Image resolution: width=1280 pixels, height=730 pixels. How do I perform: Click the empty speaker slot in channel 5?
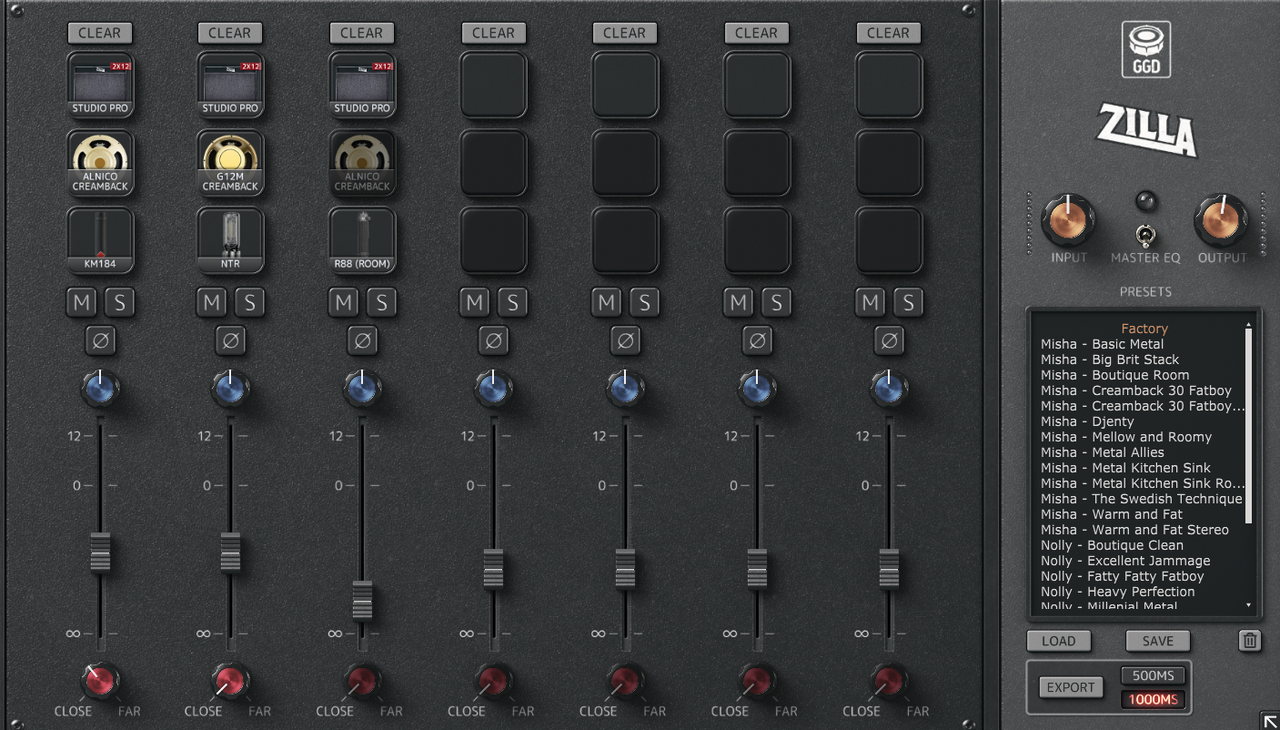pyautogui.click(x=625, y=163)
